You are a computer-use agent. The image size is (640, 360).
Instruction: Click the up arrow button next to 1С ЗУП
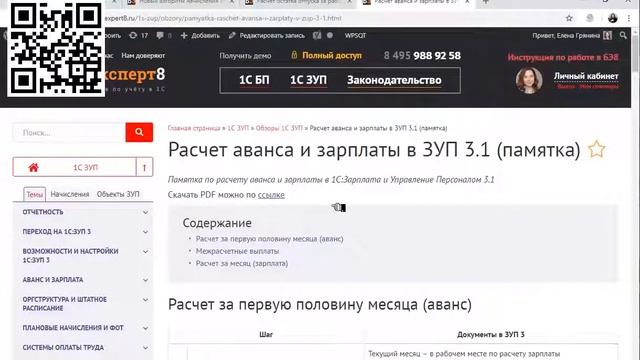[144, 167]
